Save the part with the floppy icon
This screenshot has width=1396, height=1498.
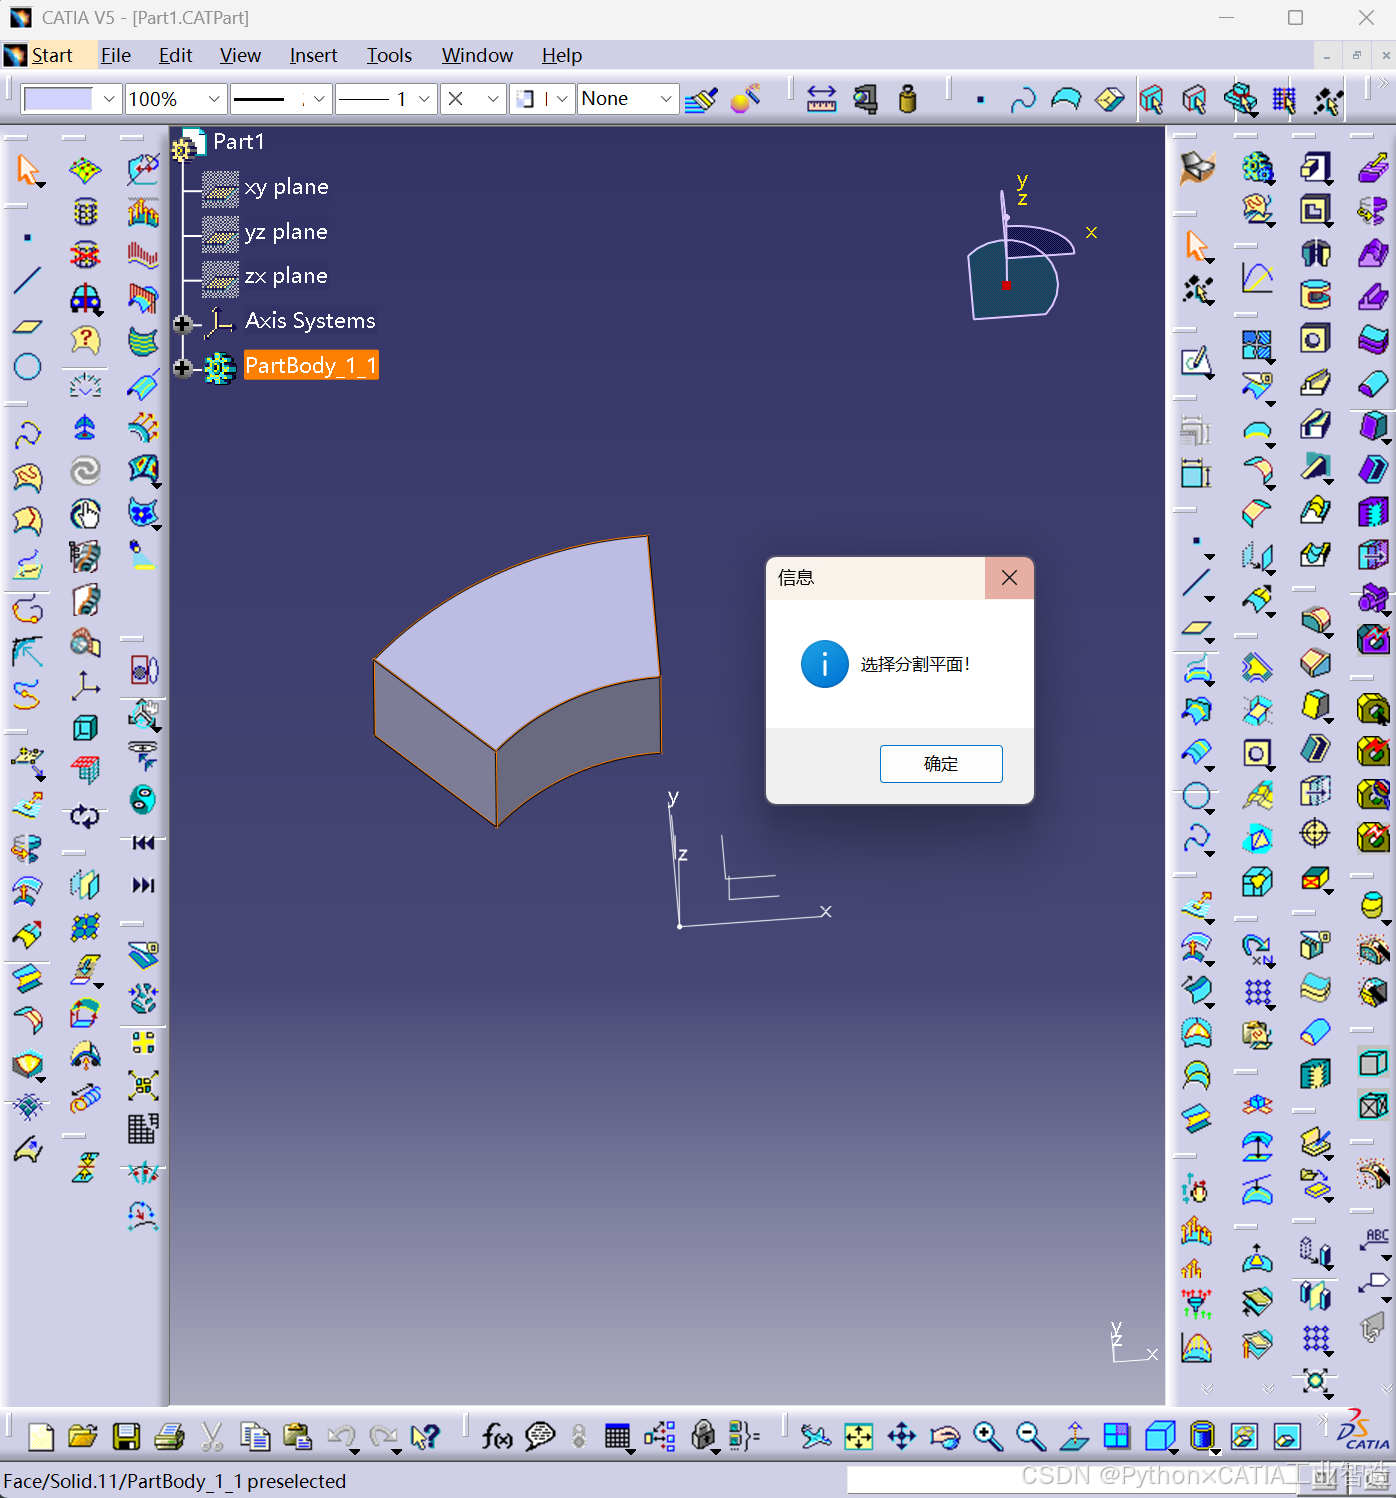(x=126, y=1437)
